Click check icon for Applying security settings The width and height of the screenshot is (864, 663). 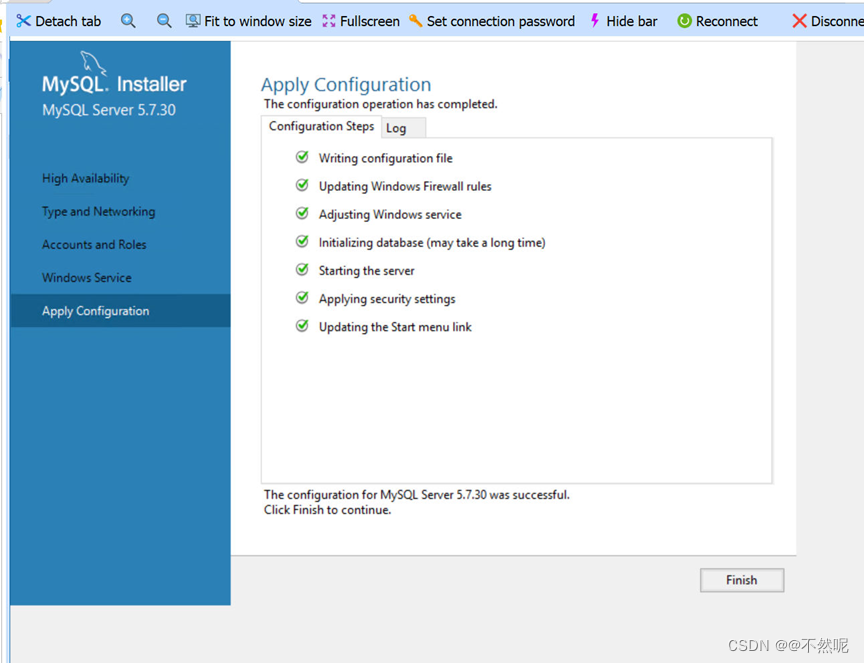pos(302,298)
